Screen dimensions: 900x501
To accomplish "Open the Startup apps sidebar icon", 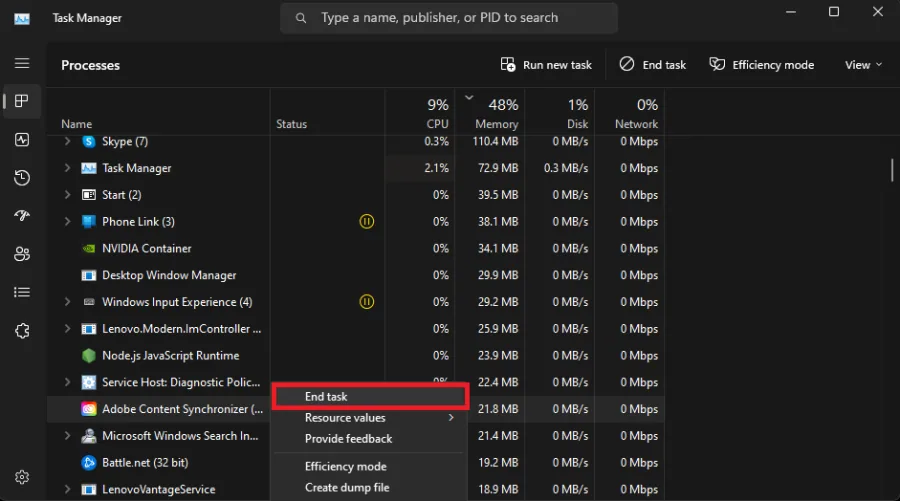I will click(22, 216).
